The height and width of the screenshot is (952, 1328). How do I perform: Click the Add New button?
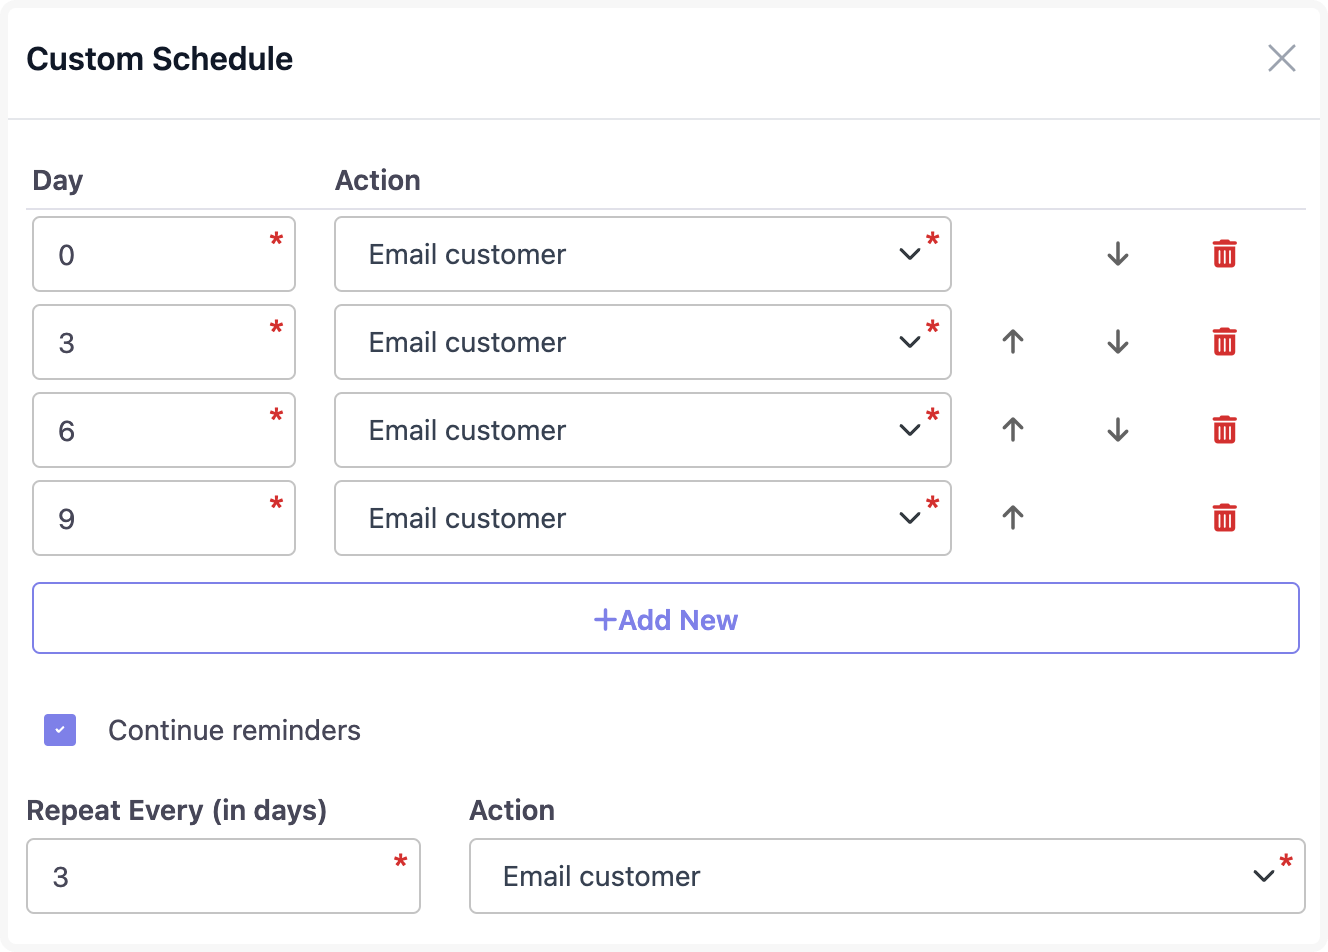[665, 619]
